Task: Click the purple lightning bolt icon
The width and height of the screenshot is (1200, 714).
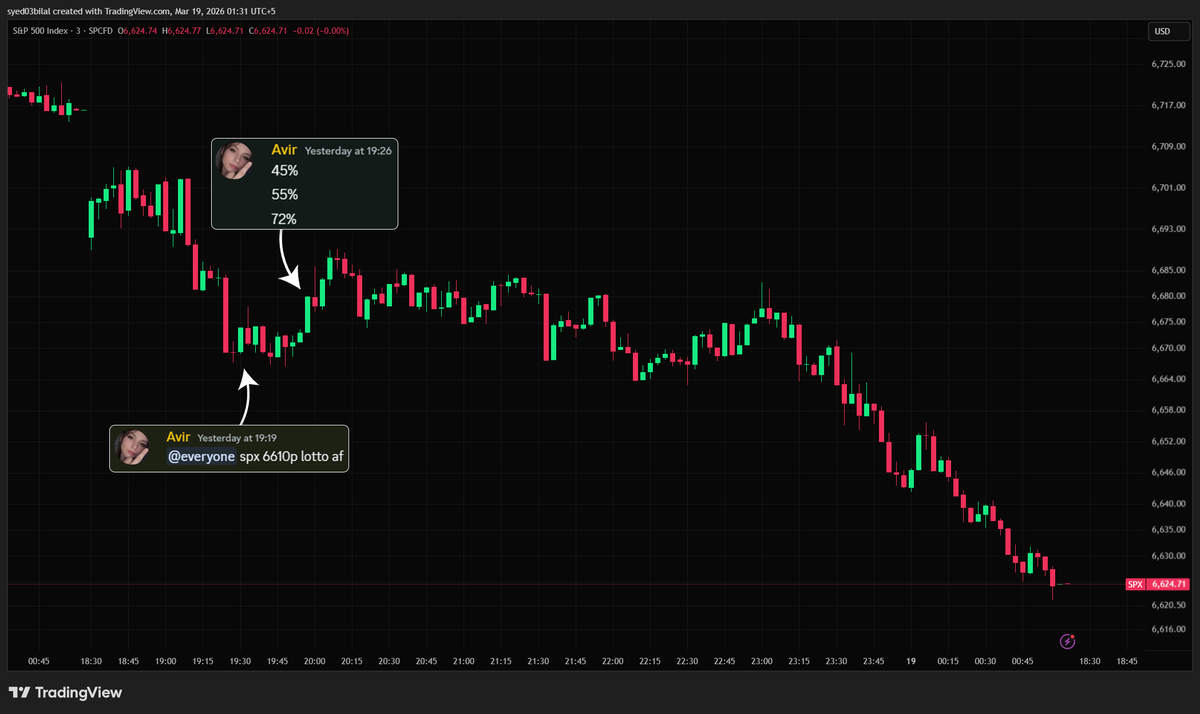Action: tap(1067, 641)
